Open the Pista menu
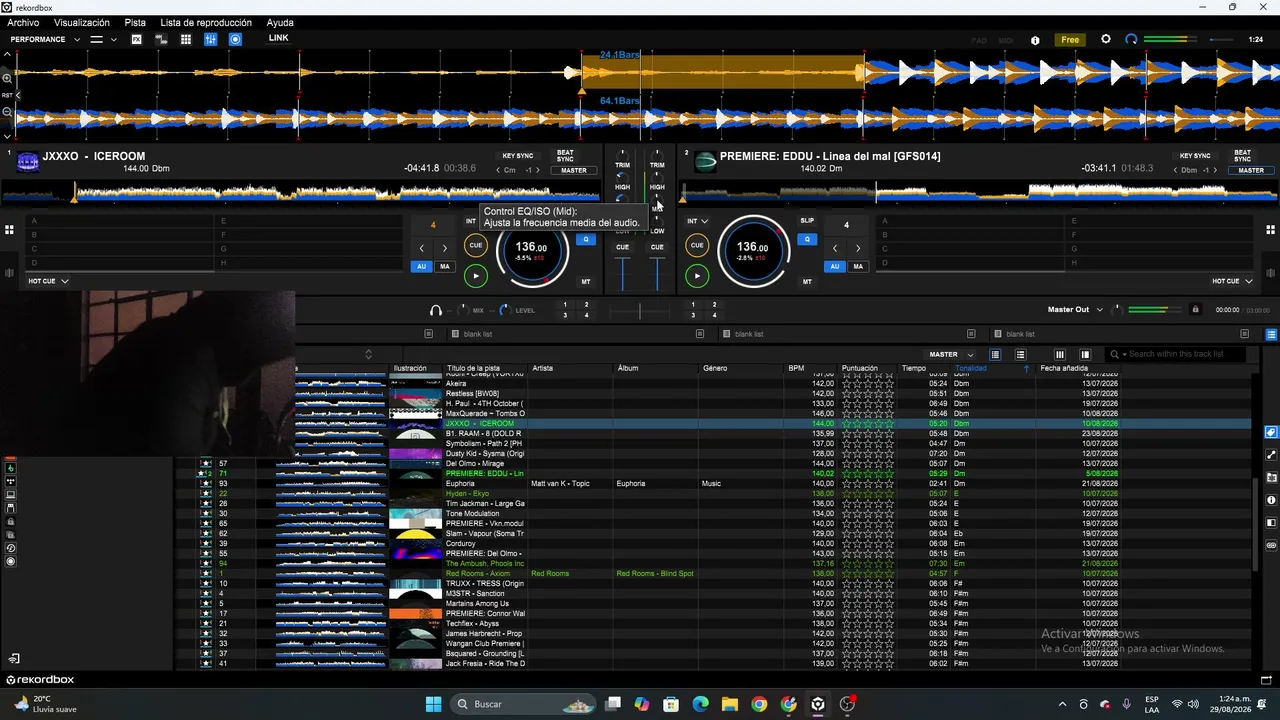 (x=135, y=23)
